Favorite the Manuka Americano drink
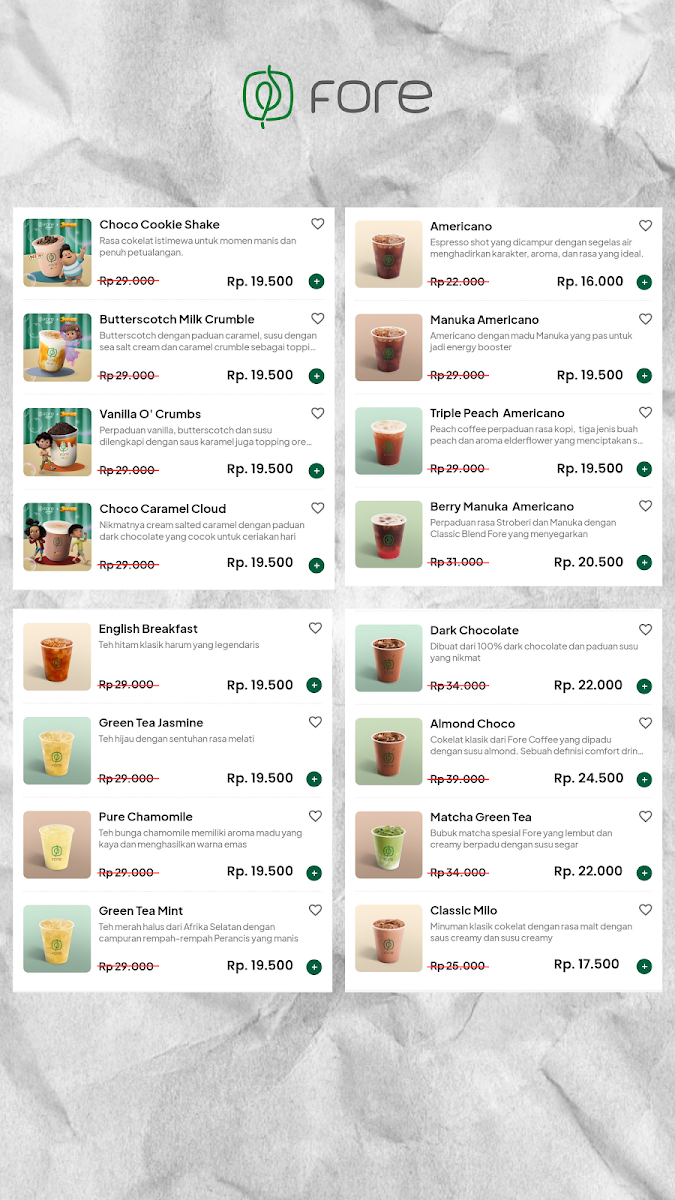 (x=645, y=319)
